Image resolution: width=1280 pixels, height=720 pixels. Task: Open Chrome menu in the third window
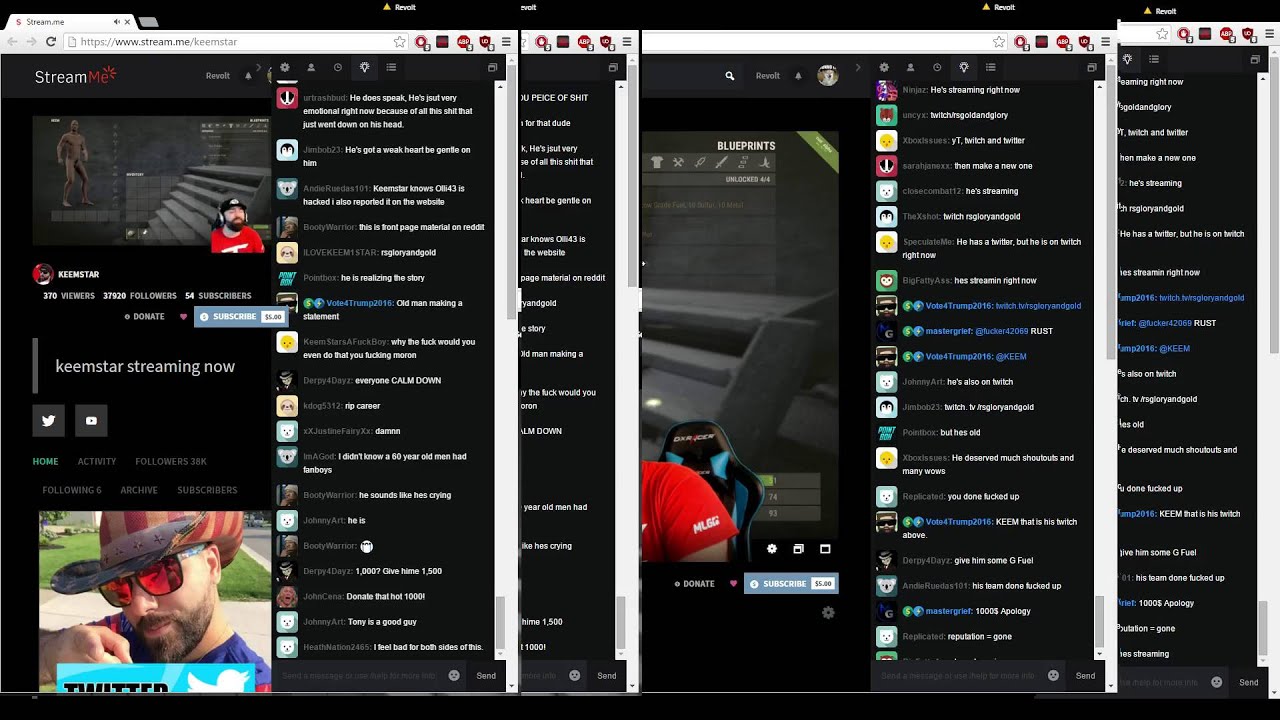1105,42
